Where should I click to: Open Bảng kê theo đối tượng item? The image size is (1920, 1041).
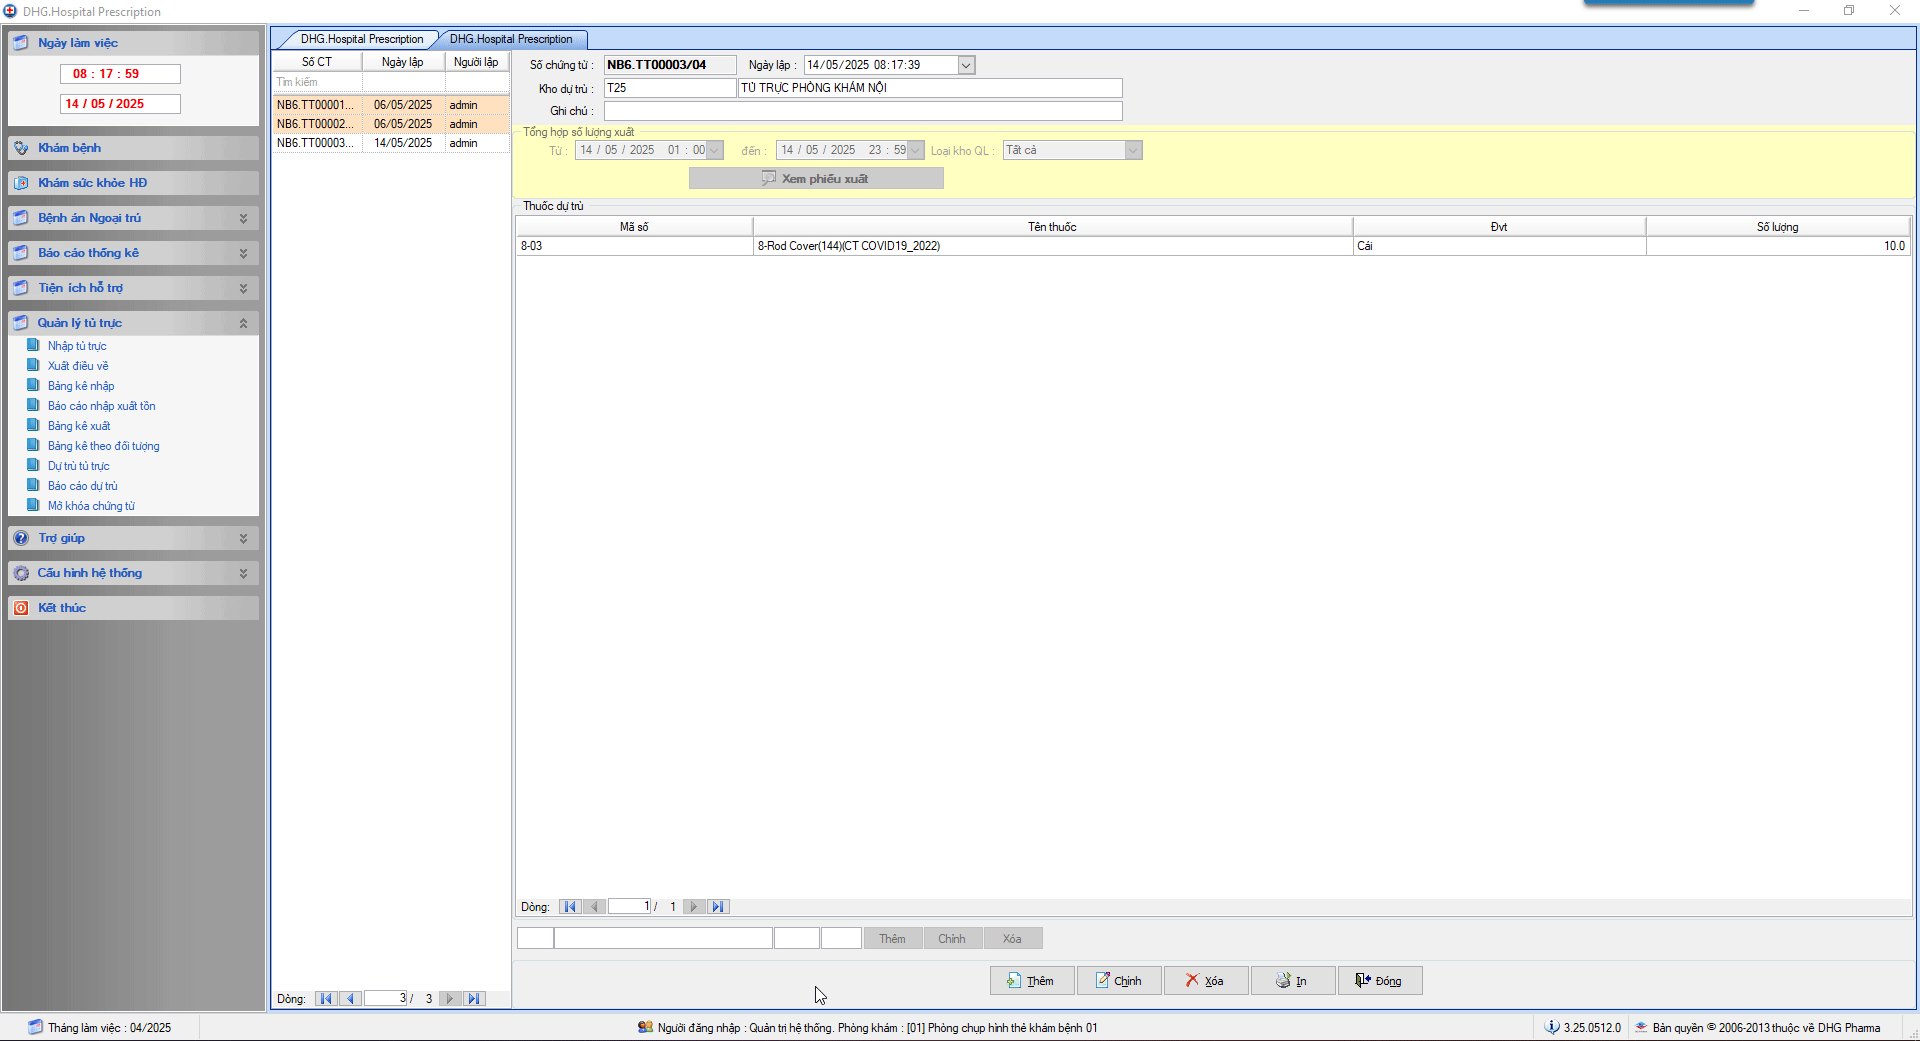[x=104, y=446]
